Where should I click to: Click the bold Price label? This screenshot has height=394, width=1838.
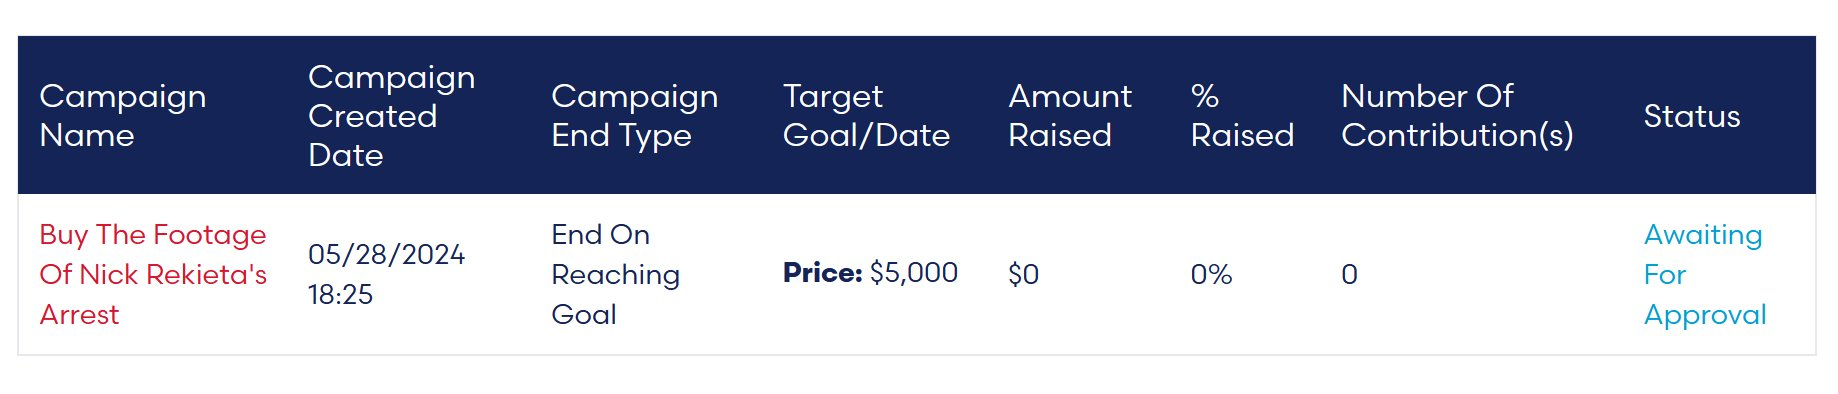coord(822,273)
